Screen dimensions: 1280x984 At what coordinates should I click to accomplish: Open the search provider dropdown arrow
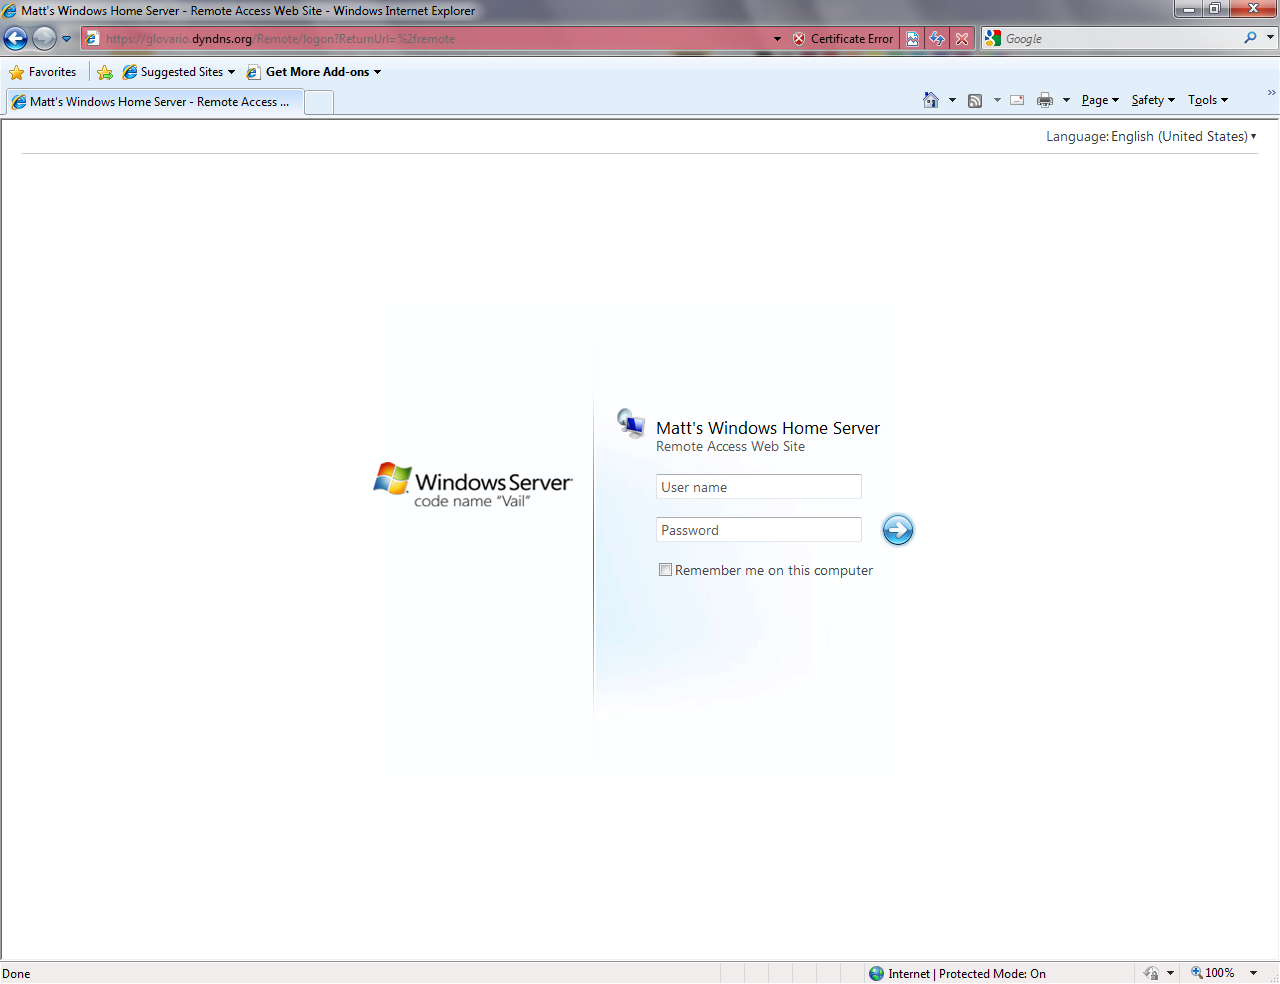(1271, 38)
